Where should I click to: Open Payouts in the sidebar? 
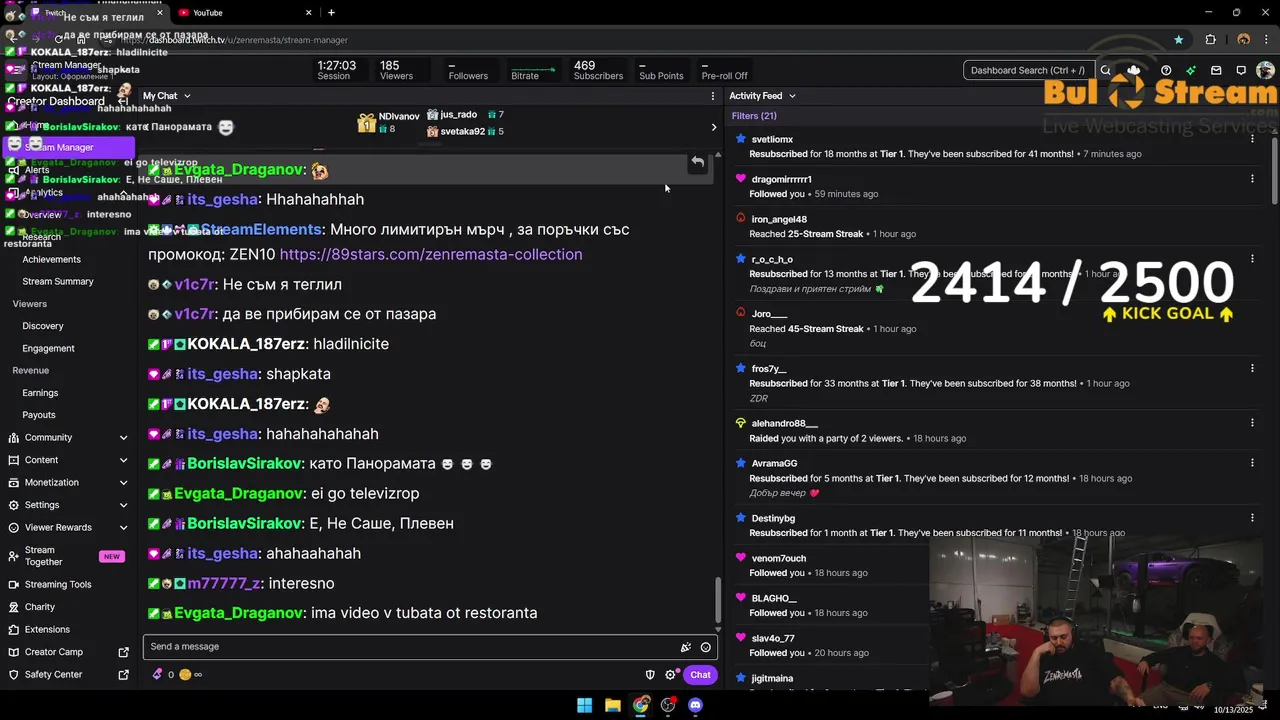(39, 415)
